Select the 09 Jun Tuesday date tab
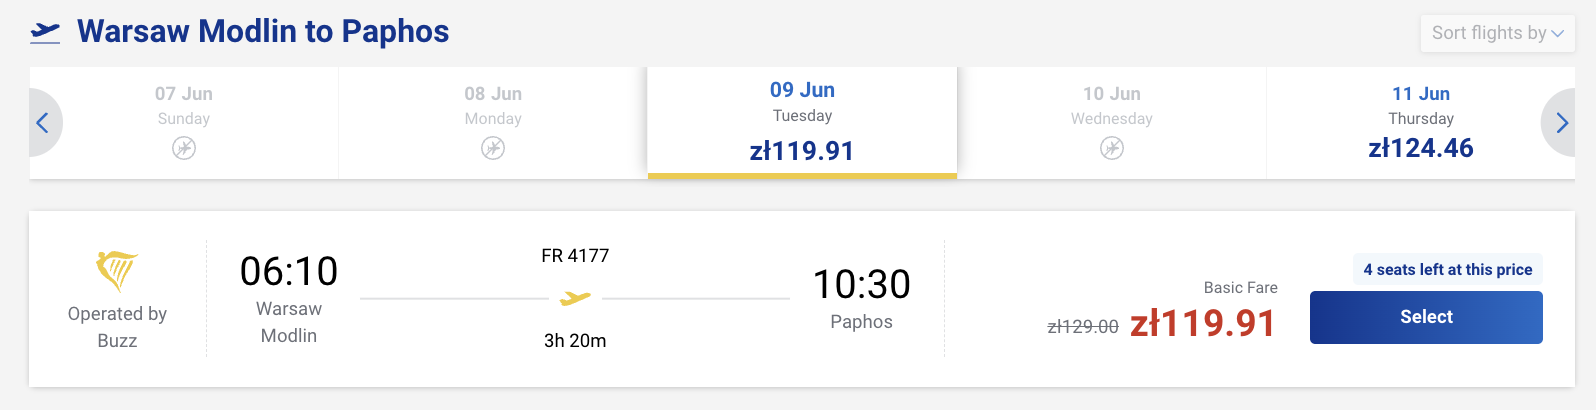This screenshot has height=410, width=1596. pos(802,122)
